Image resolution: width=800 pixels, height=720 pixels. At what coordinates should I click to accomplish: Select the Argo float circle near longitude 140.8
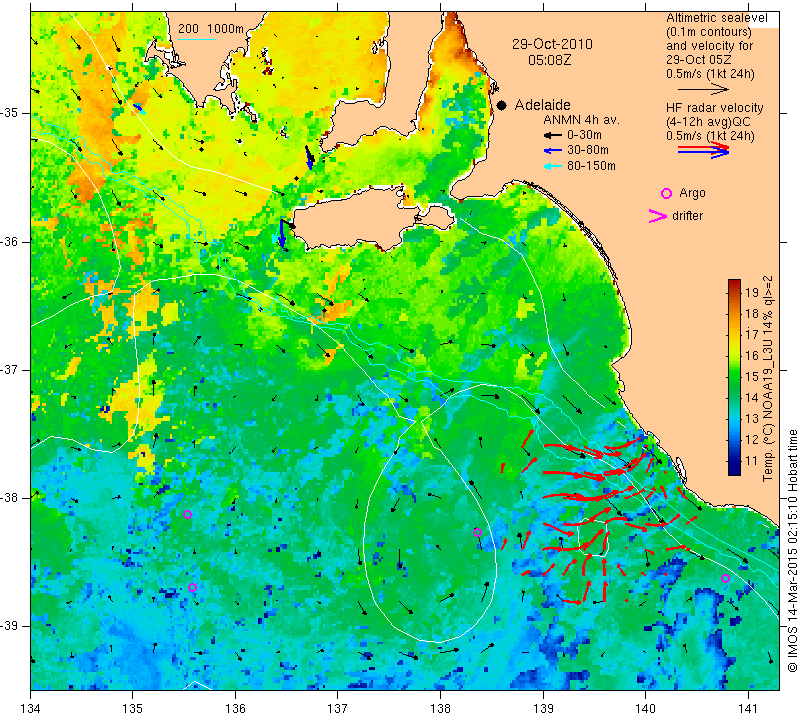pyautogui.click(x=725, y=578)
